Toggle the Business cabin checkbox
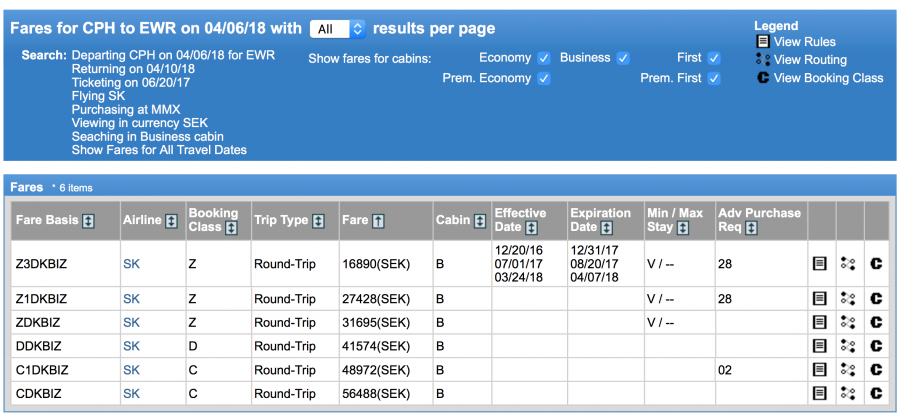Viewport: 900px width, 417px height. tap(623, 58)
